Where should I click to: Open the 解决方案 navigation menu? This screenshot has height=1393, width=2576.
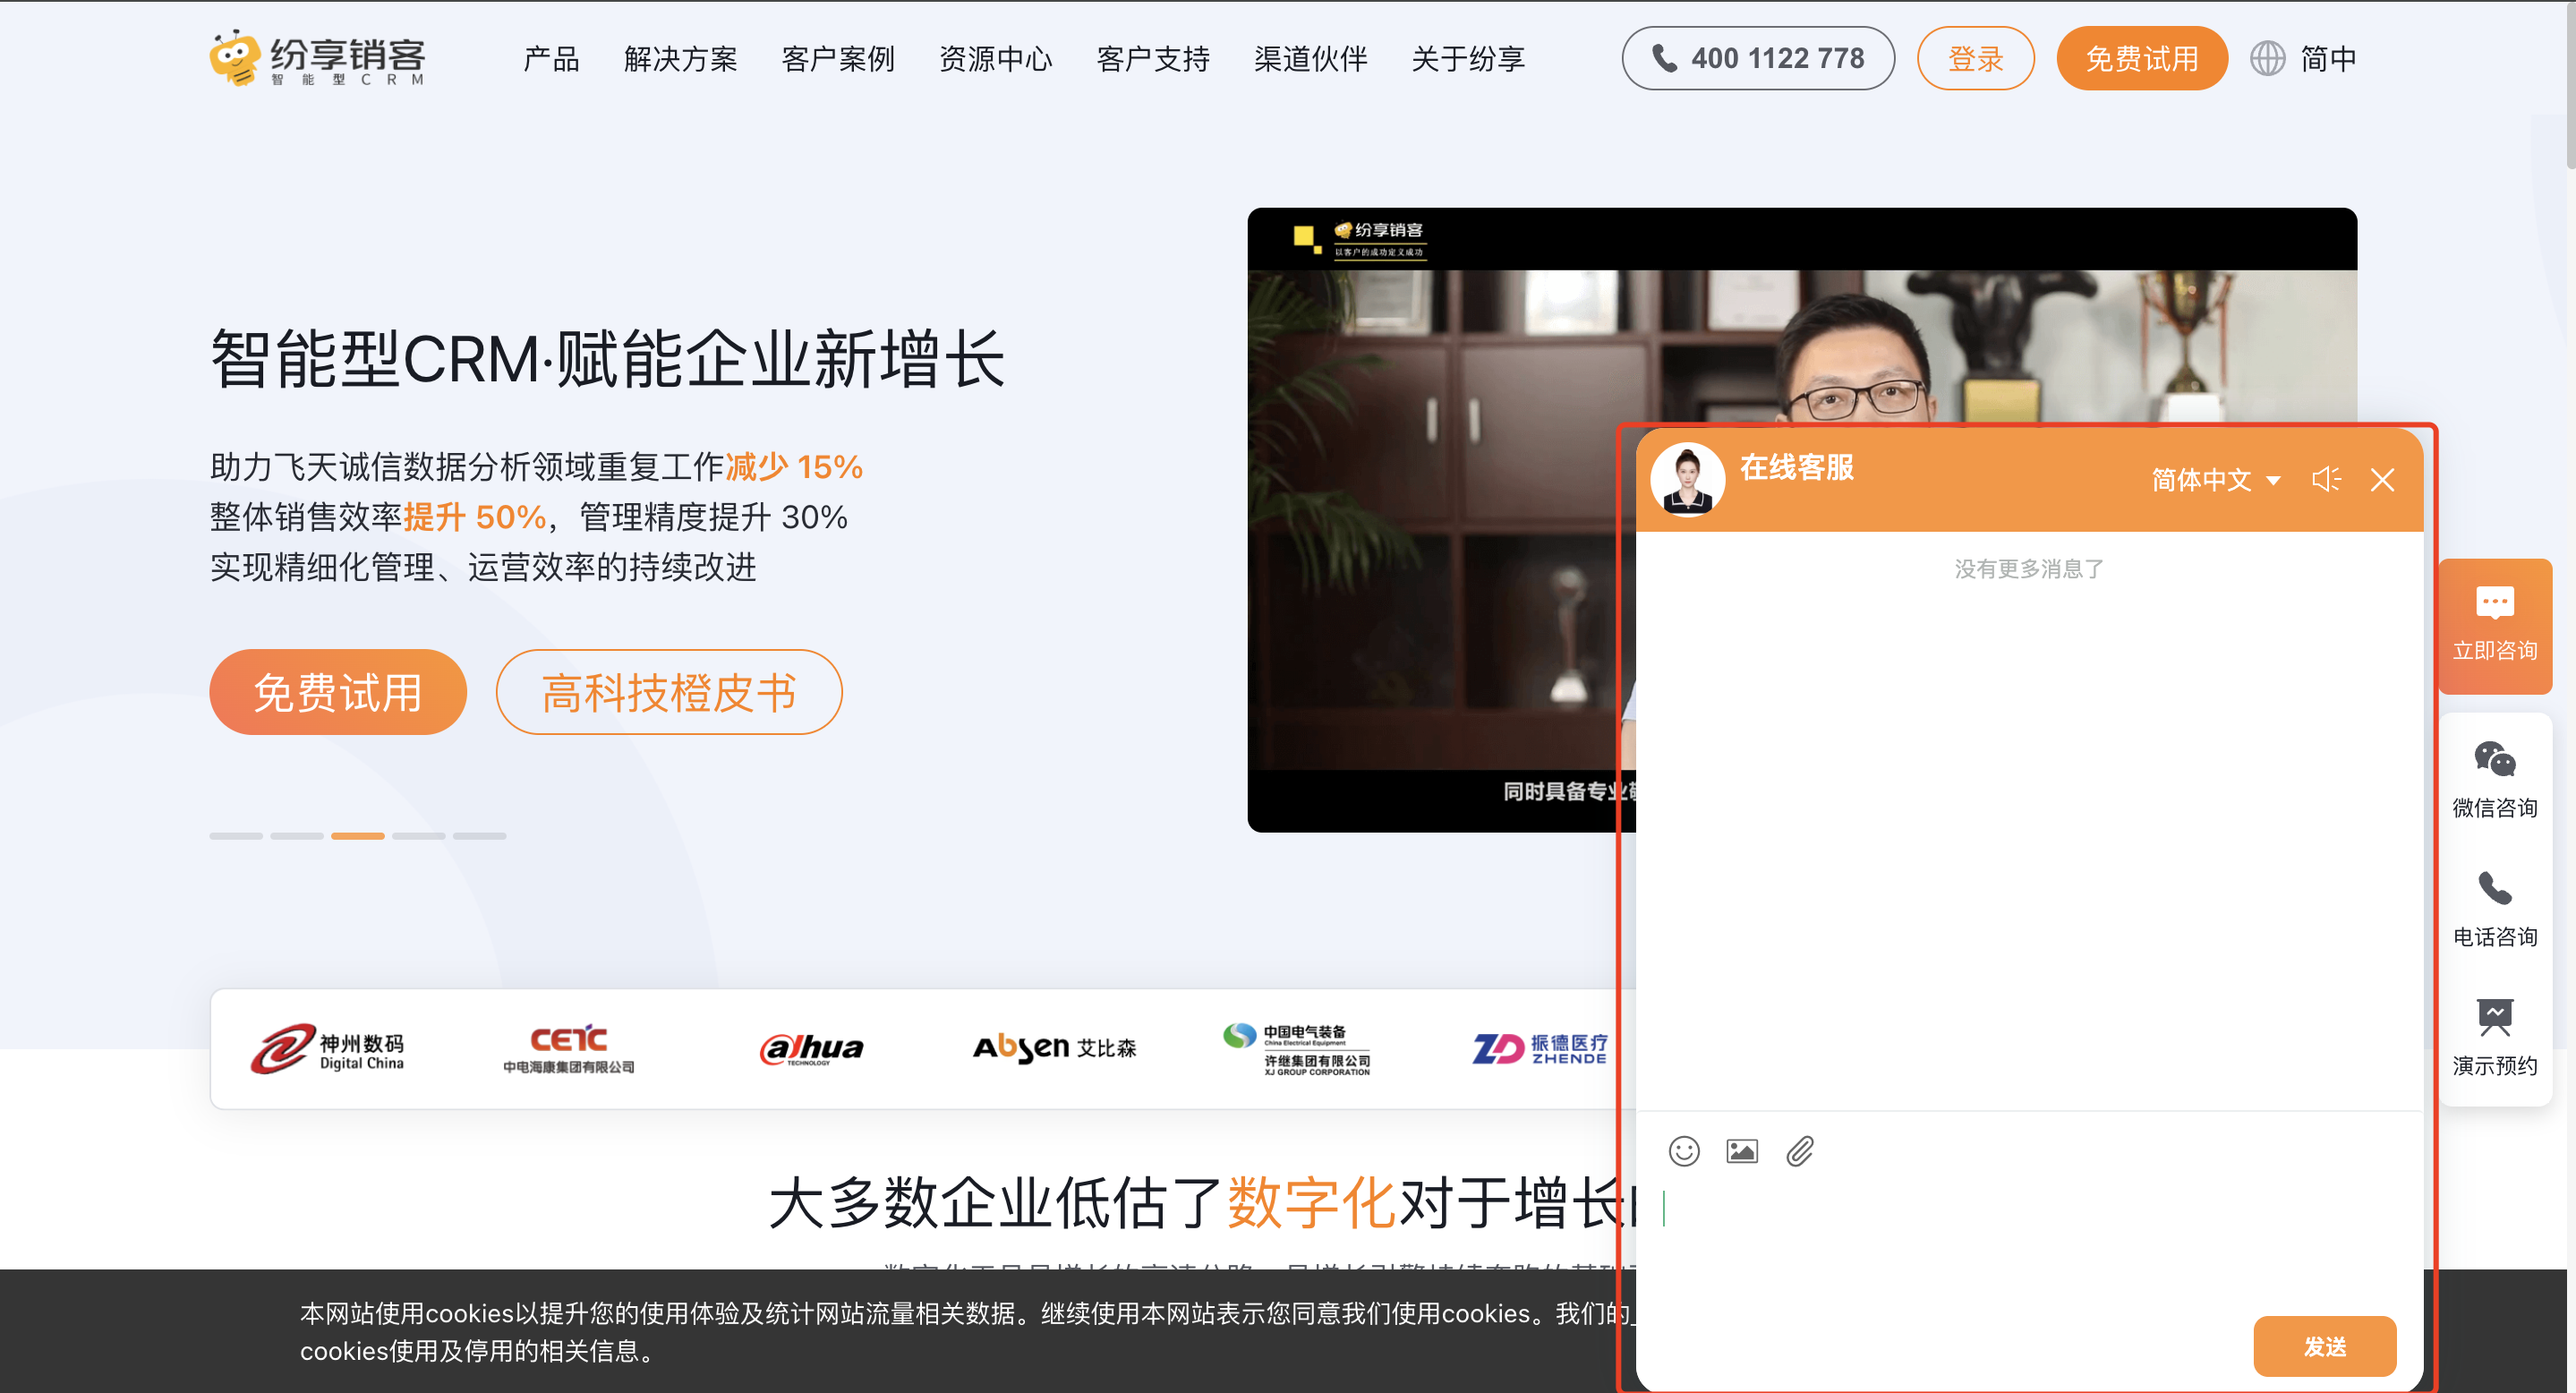[x=680, y=59]
